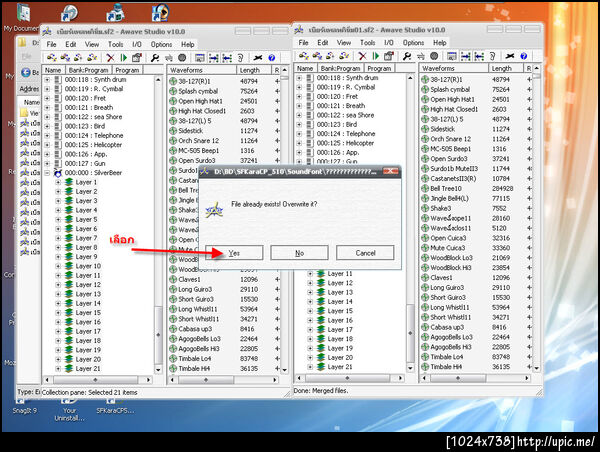
Task: Click the ear audition icon, left Awave toolbar
Action: [240, 58]
